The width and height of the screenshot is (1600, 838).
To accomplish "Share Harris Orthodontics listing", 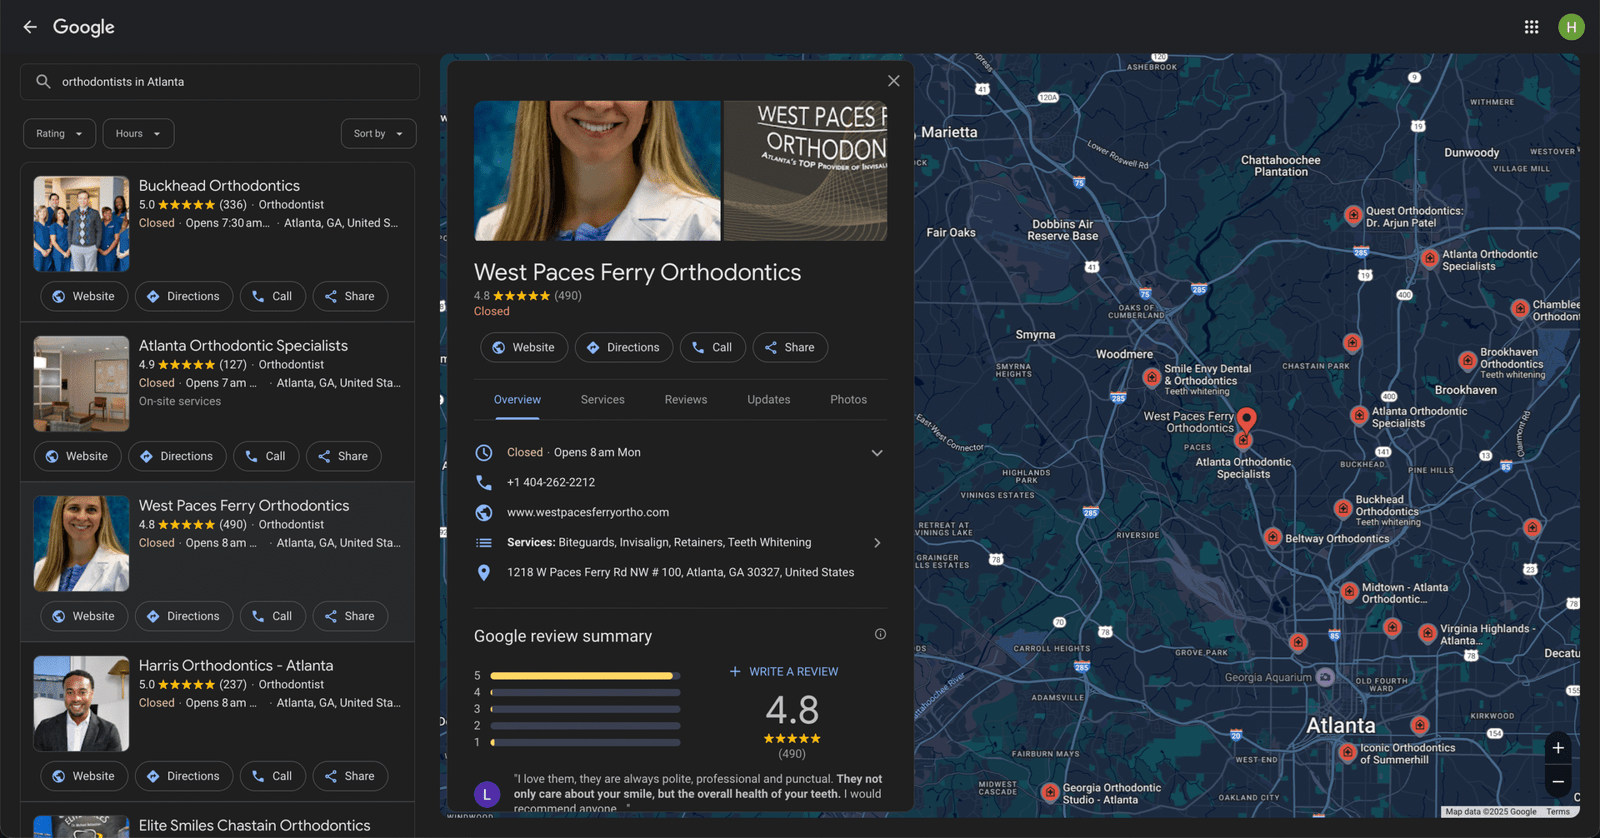I will pos(350,776).
